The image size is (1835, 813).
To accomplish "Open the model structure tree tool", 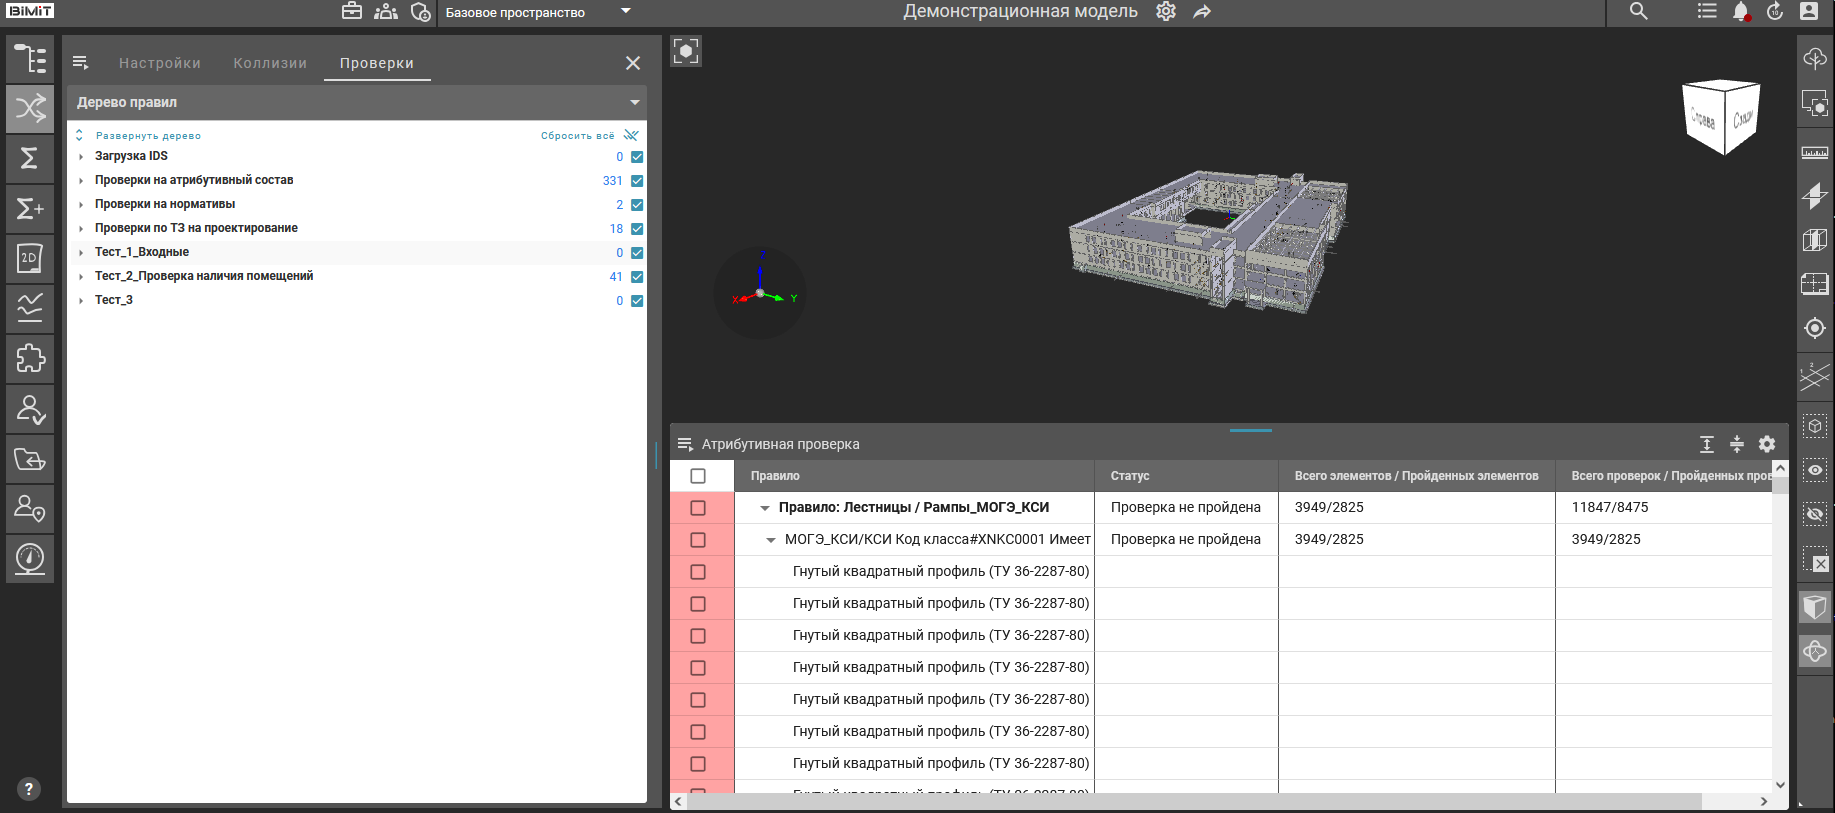I will point(30,59).
